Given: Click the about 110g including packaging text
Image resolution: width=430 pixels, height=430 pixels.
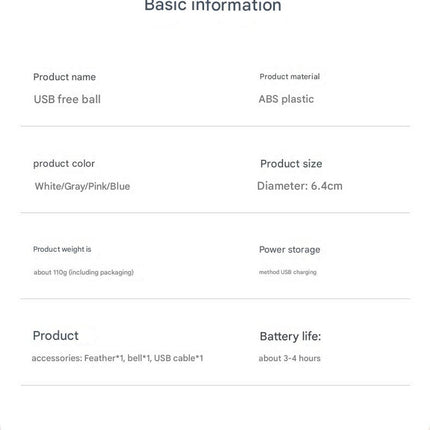Looking at the screenshot, I should [84, 272].
